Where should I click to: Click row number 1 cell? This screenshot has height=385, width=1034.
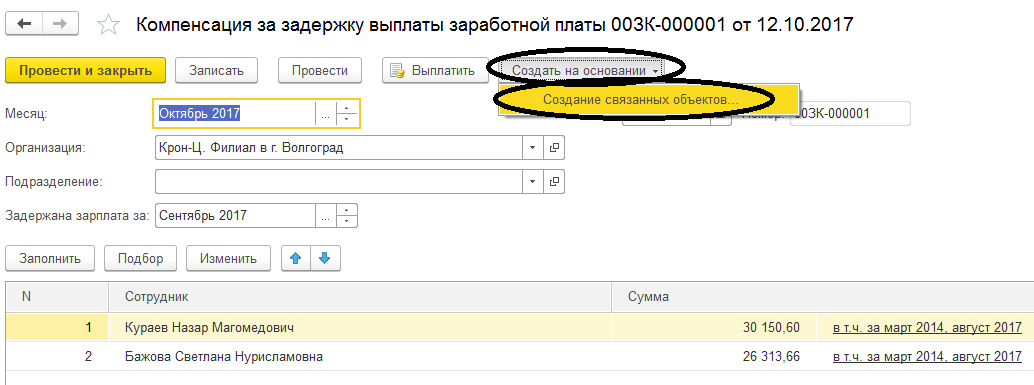[x=57, y=327]
